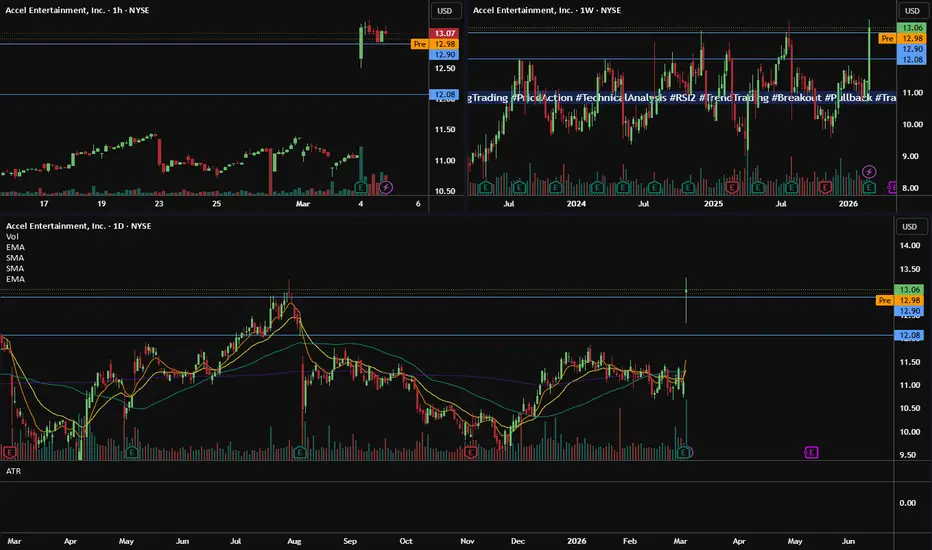
Task: Click the red weekly earnings marker just right of 2025
Action: point(732,187)
